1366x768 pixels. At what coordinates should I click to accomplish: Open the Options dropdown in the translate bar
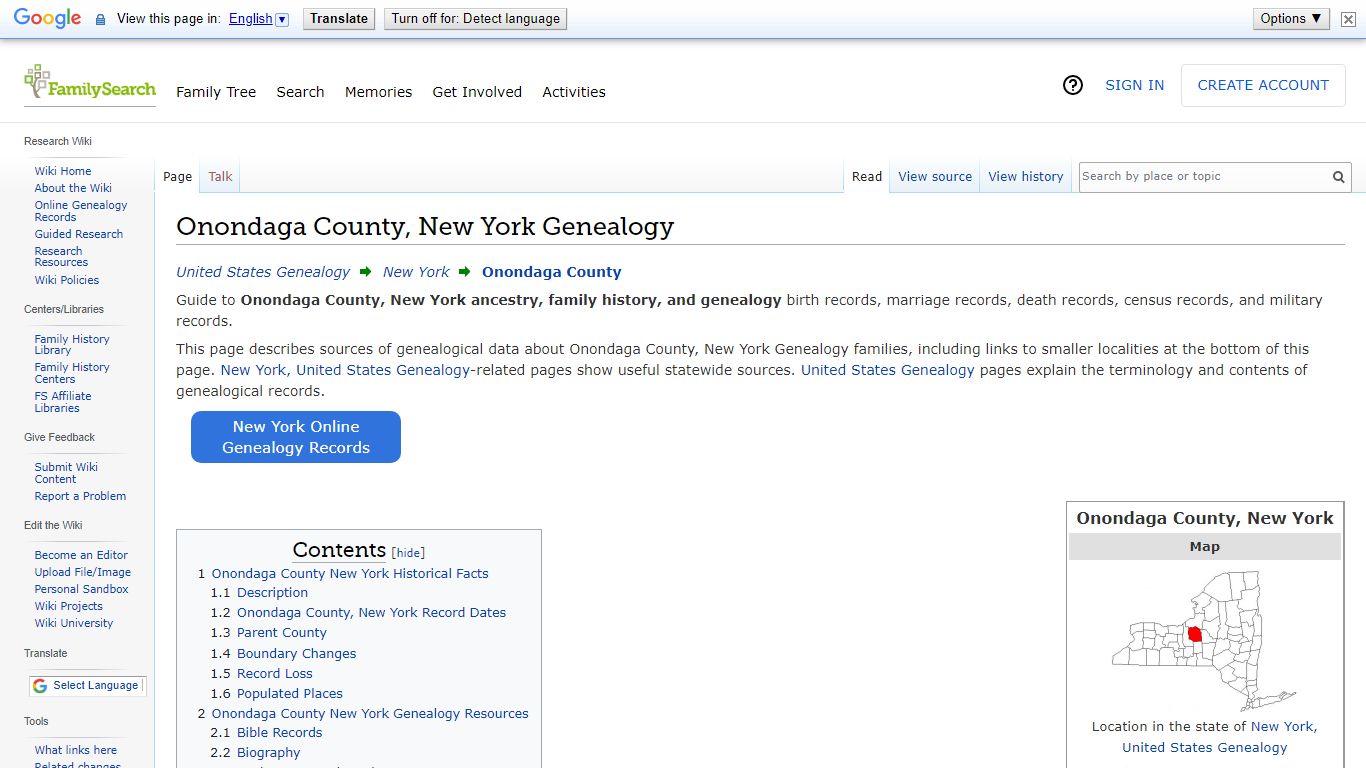pos(1291,19)
